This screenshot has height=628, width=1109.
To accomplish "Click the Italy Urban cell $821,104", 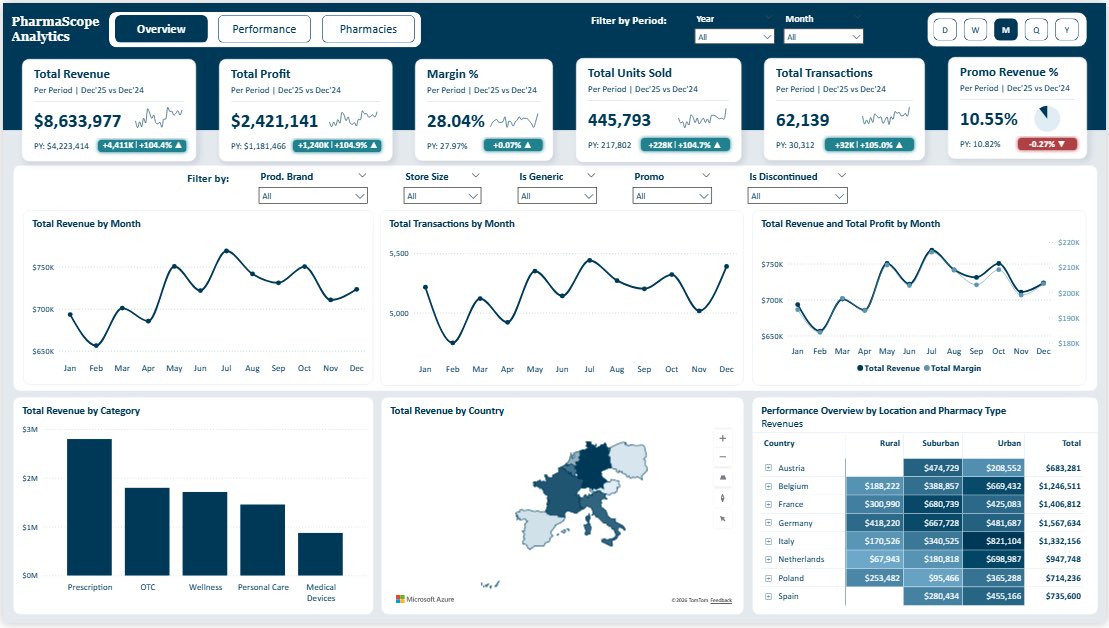I will 994,541.
